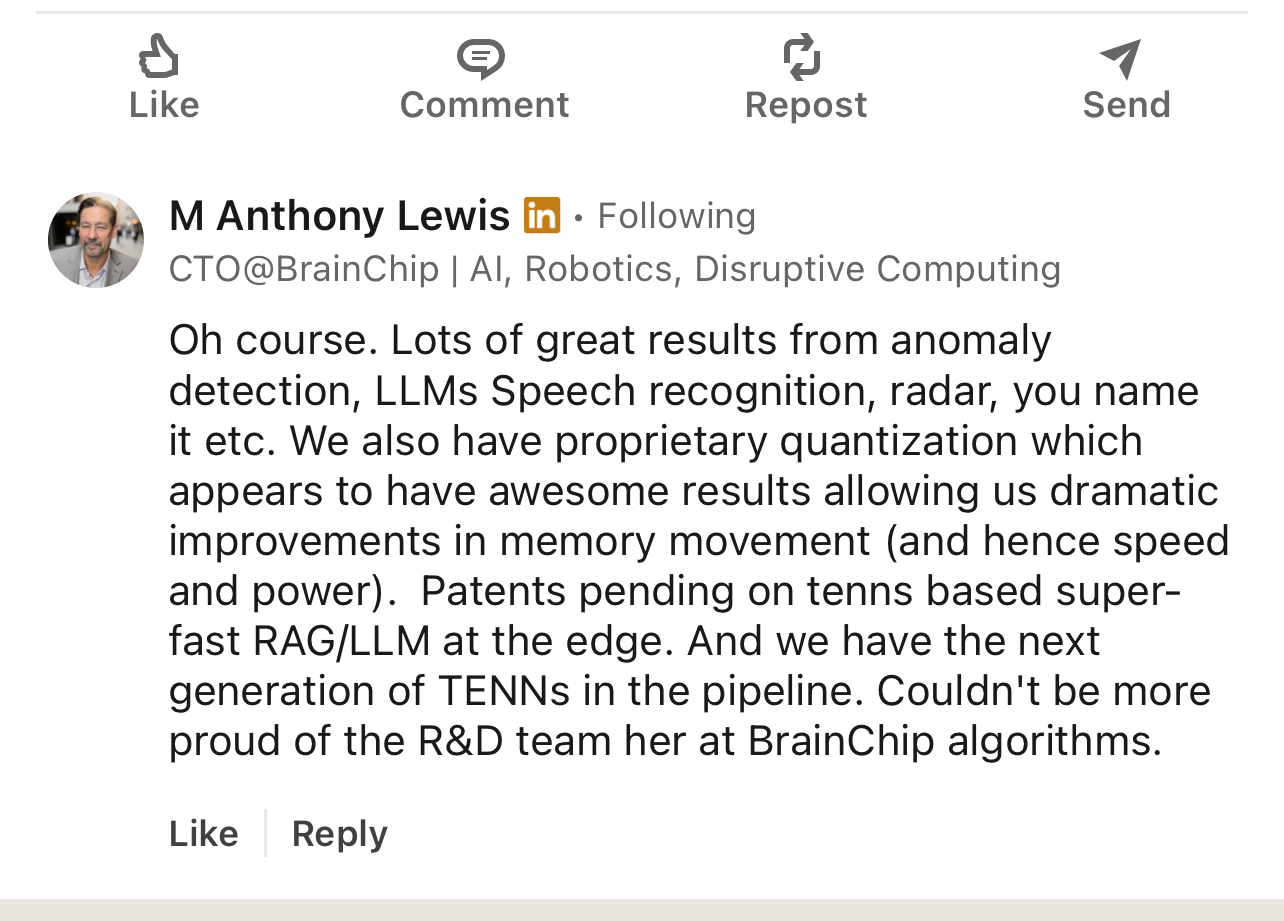The height and width of the screenshot is (921, 1284).
Task: Open M Anthony Lewis's profile photo
Action: [96, 240]
